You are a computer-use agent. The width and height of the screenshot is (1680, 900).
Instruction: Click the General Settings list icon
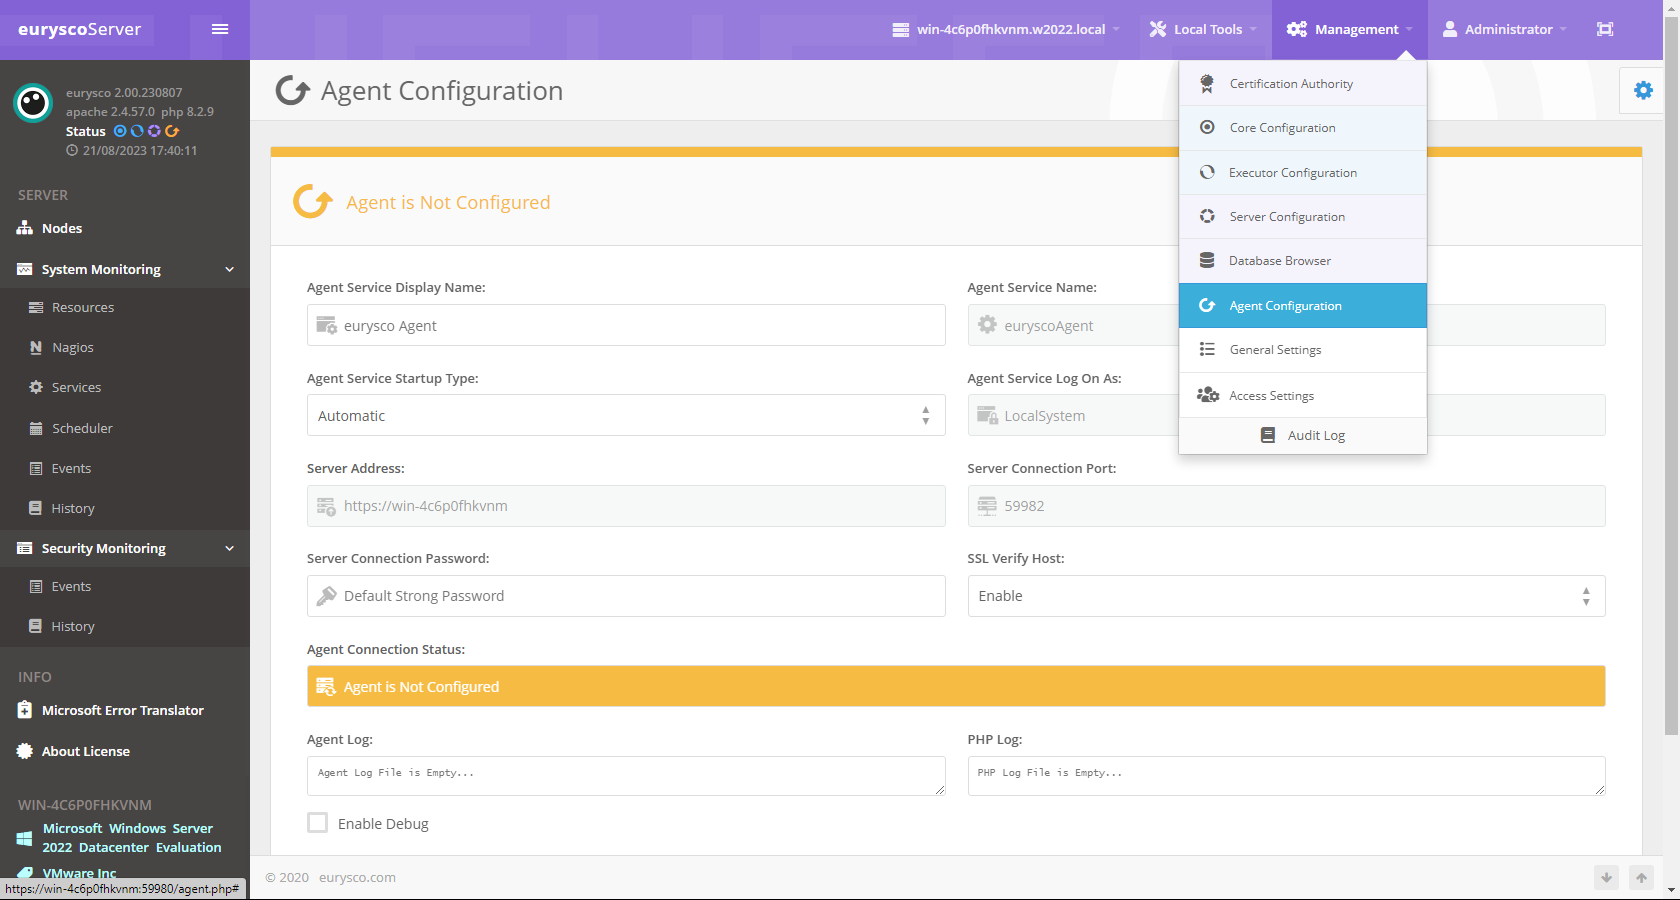[1207, 349]
